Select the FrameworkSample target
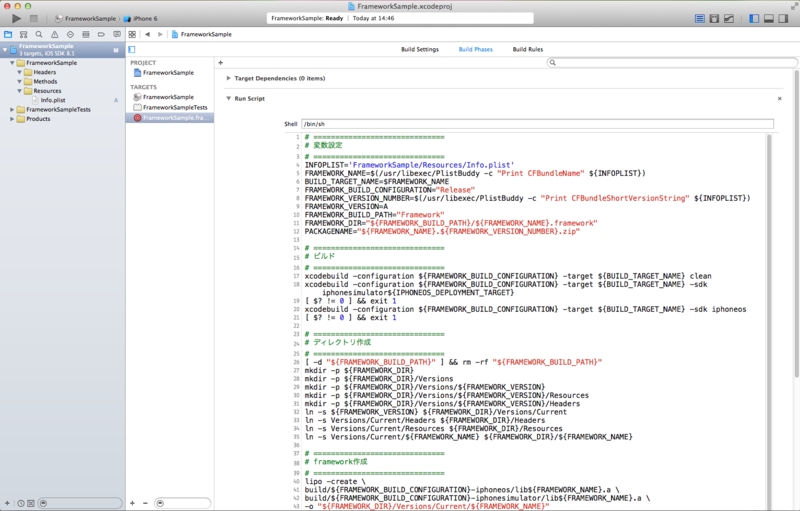The width and height of the screenshot is (800, 511). [x=168, y=97]
